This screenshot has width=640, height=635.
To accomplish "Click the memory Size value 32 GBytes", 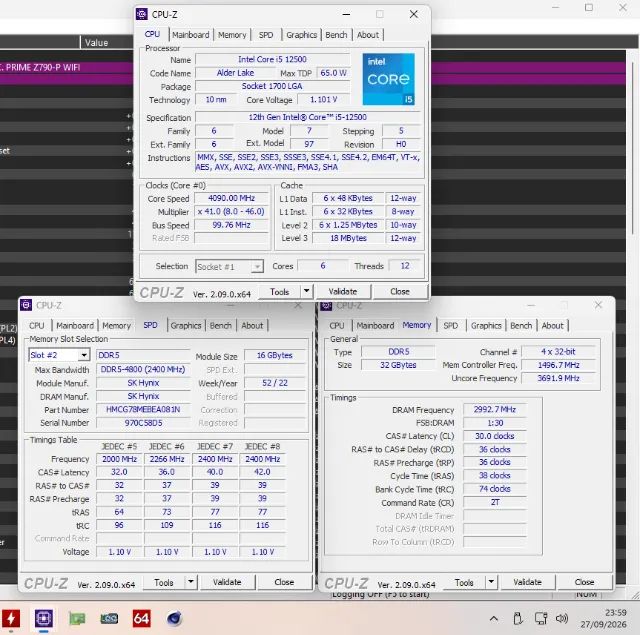I will tap(398, 365).
